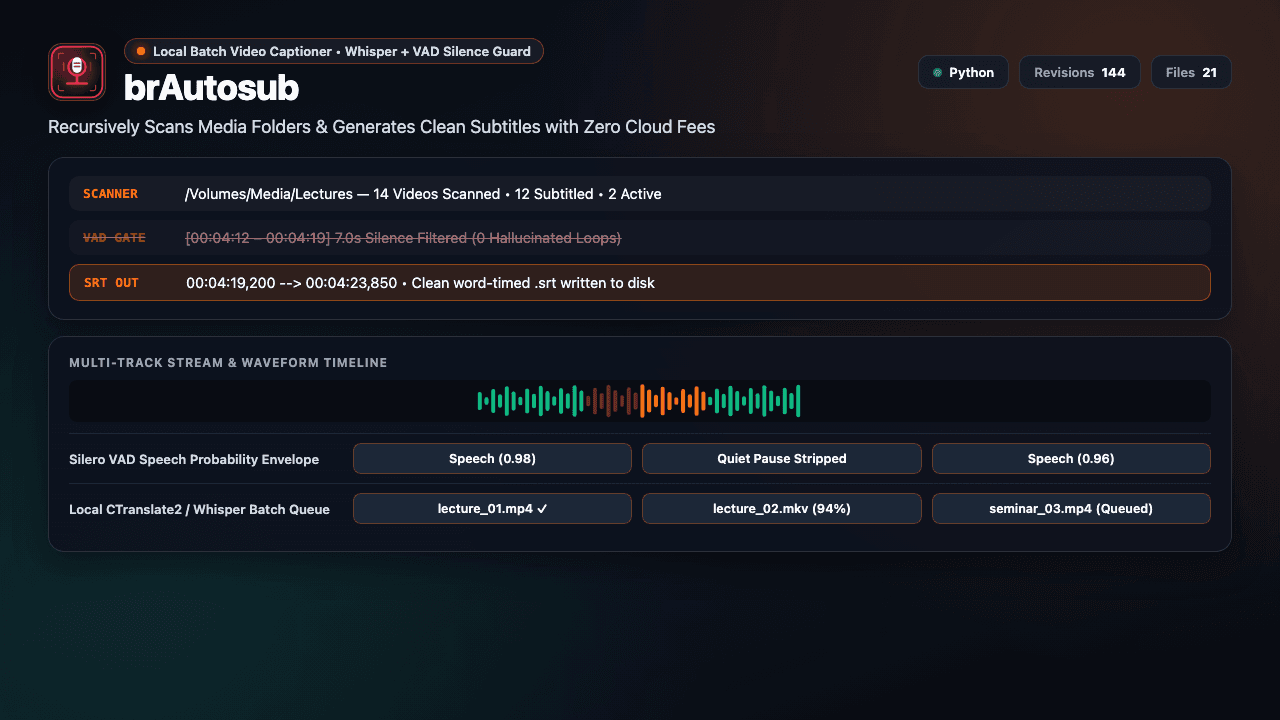Select the struck-through VAD GATE log row
Screen dimensions: 1280x720
click(640, 238)
